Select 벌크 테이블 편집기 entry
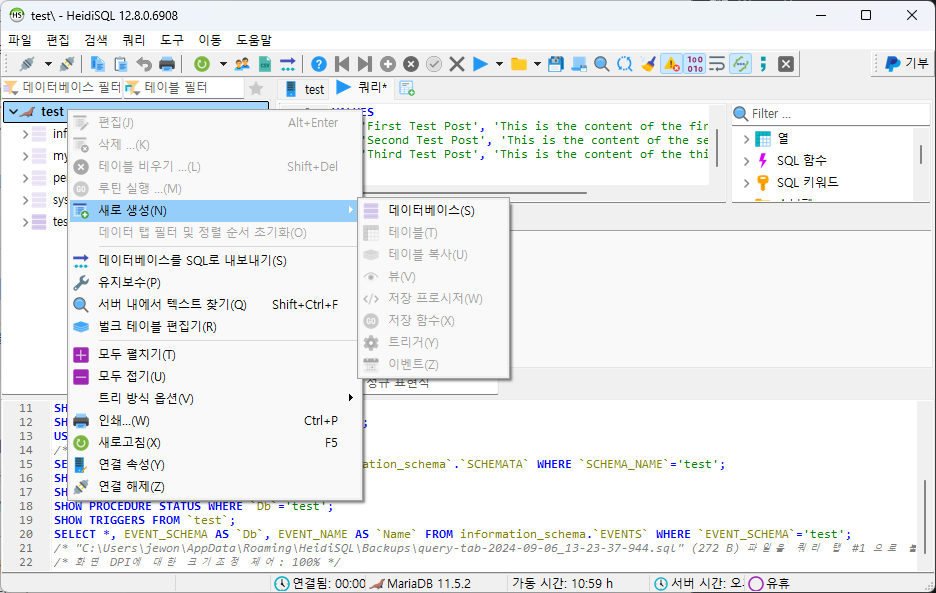This screenshot has height=593, width=936. (x=215, y=327)
